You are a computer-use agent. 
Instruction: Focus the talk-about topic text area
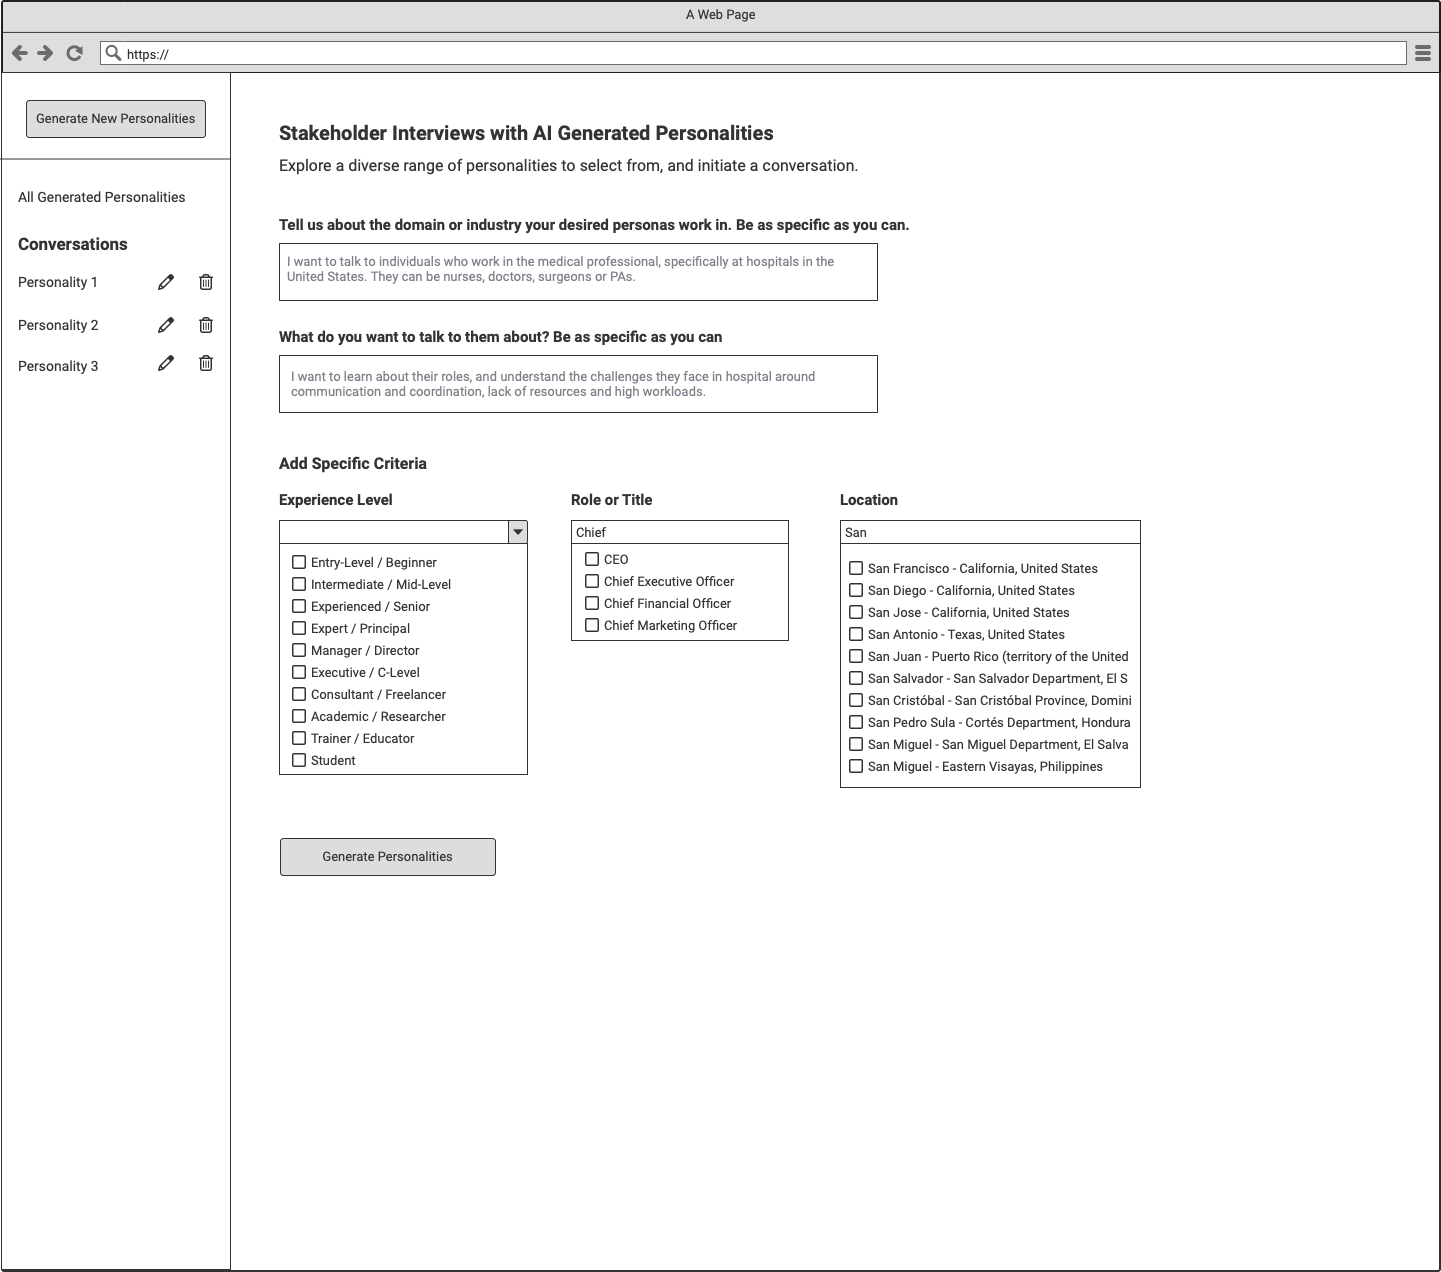pos(578,384)
